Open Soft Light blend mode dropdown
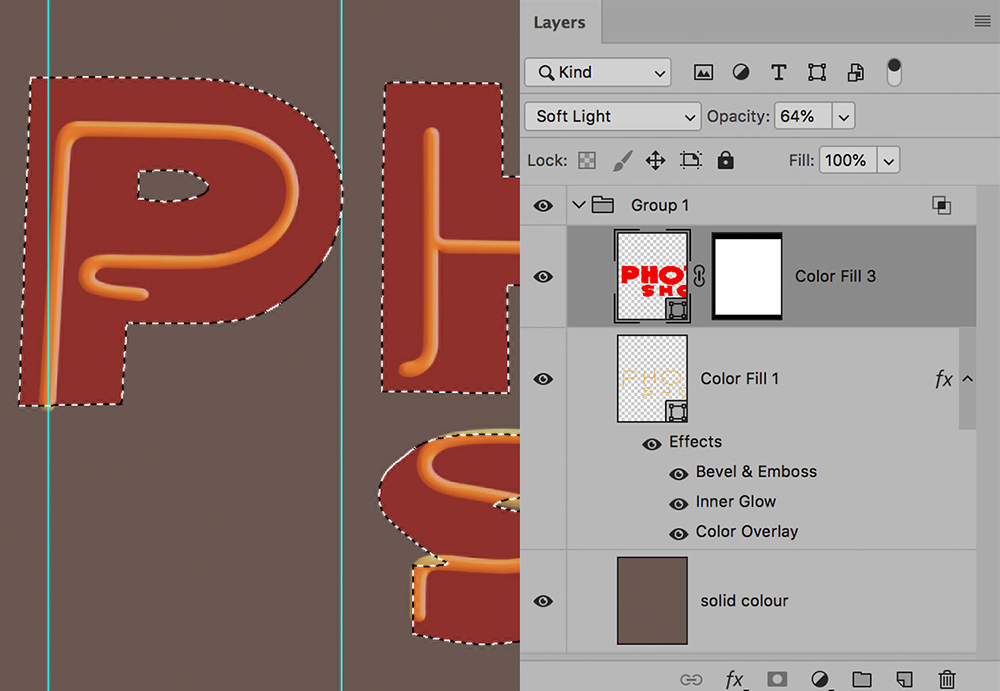Viewport: 1000px width, 691px height. click(x=613, y=117)
